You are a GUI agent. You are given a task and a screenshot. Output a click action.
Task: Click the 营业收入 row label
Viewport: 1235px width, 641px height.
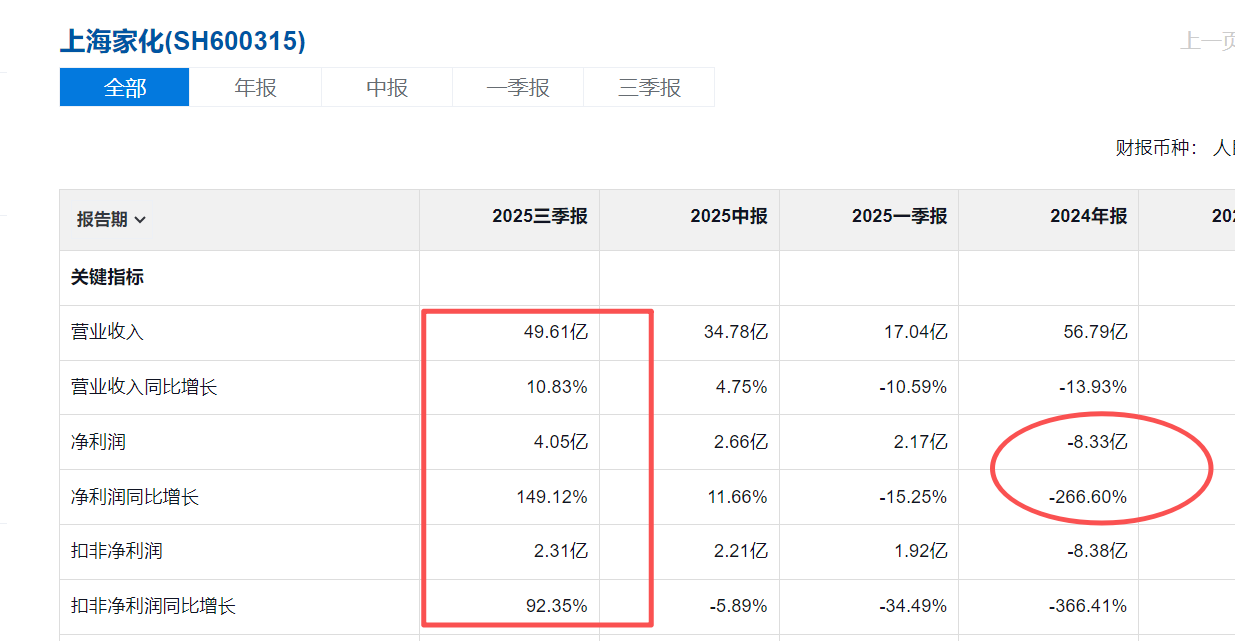tap(107, 332)
